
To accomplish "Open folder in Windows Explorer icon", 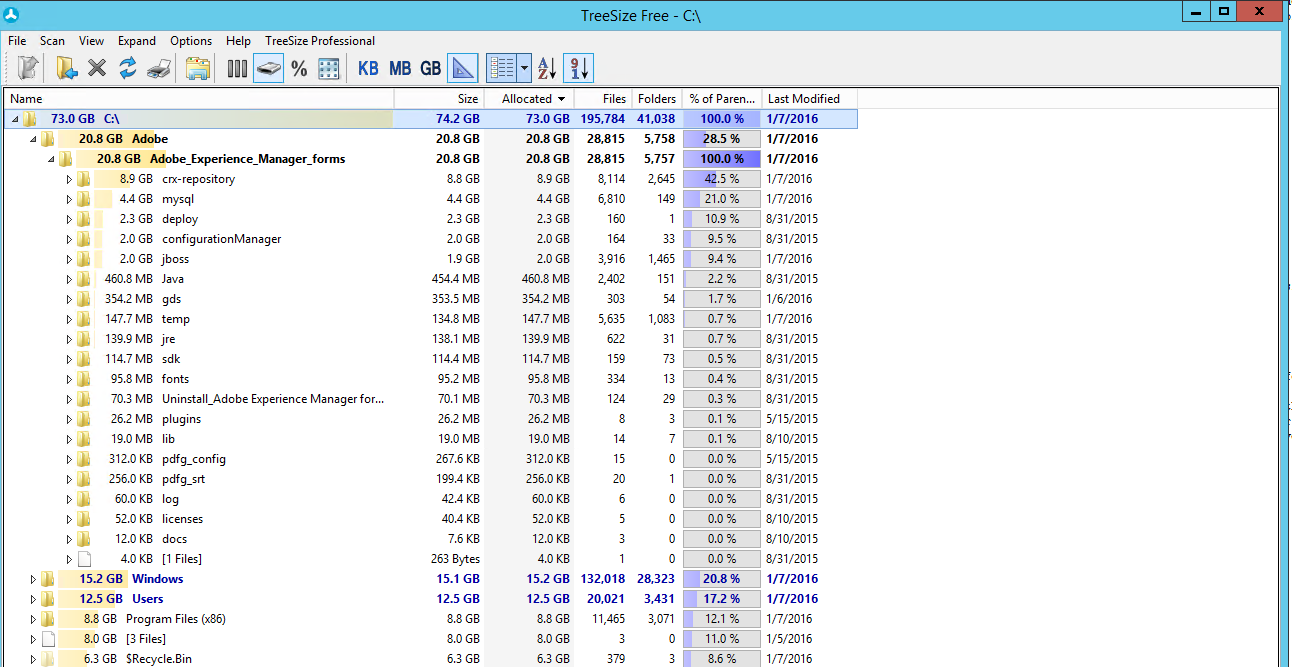I will coord(198,68).
